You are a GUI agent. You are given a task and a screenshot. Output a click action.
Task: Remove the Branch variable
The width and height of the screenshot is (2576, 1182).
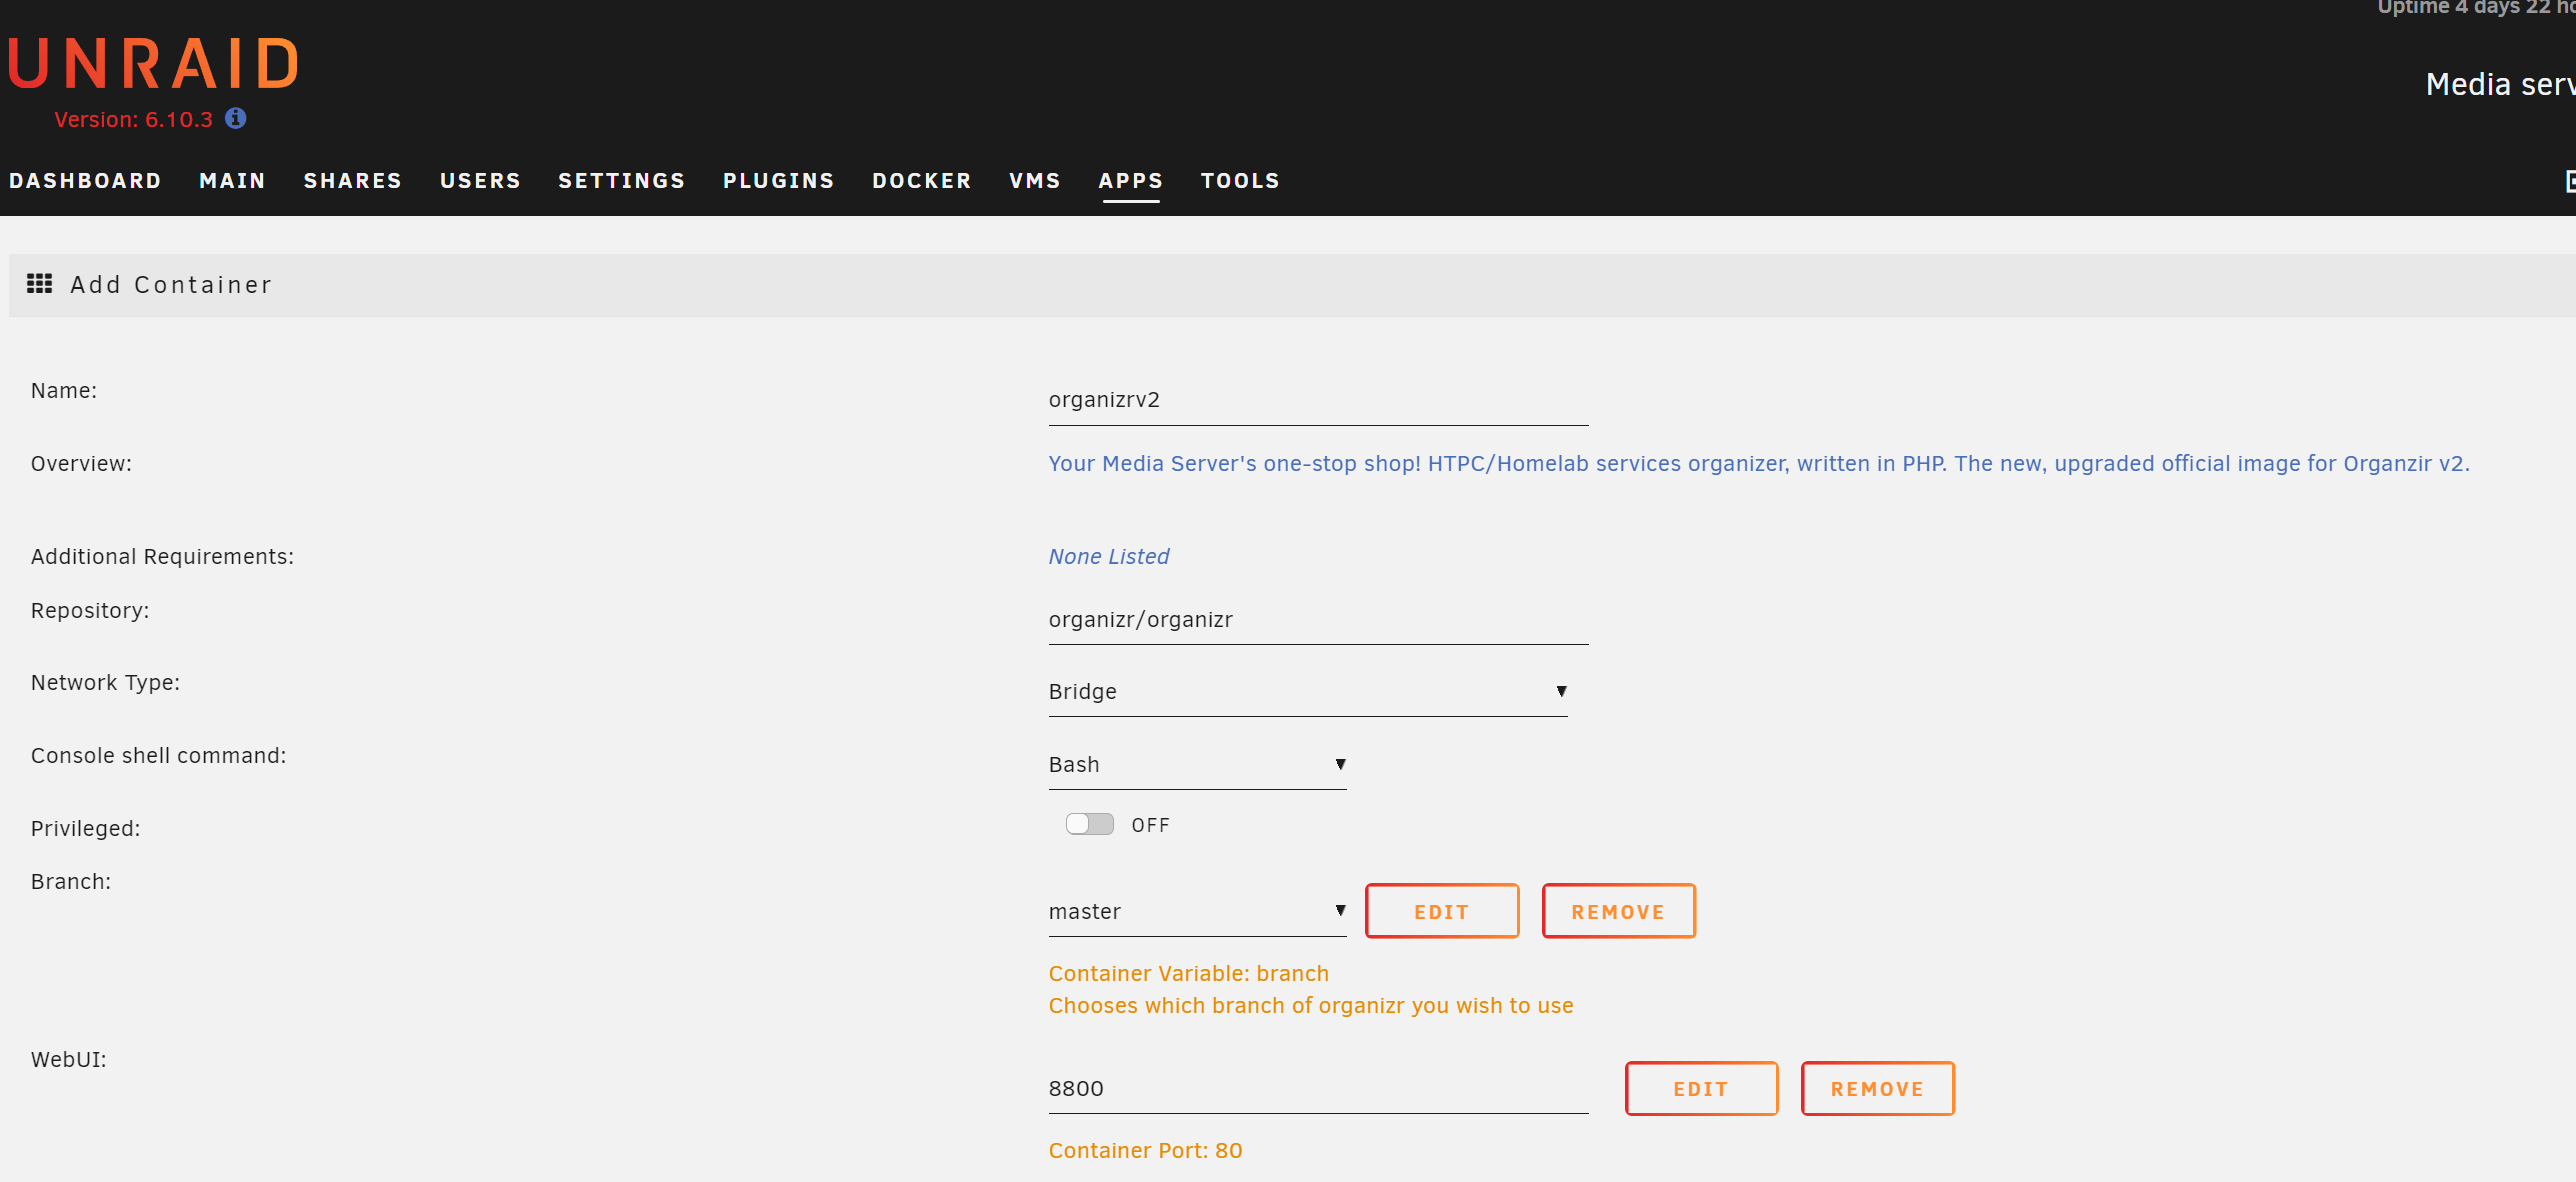[x=1618, y=911]
